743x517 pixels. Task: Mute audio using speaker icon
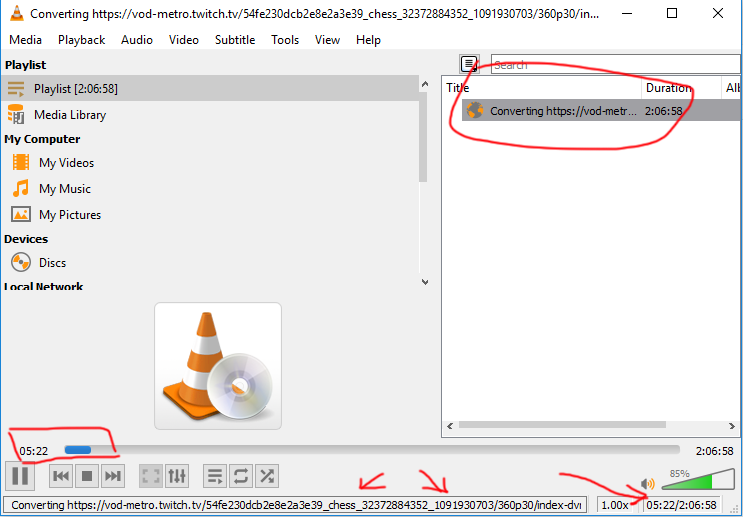(x=648, y=481)
